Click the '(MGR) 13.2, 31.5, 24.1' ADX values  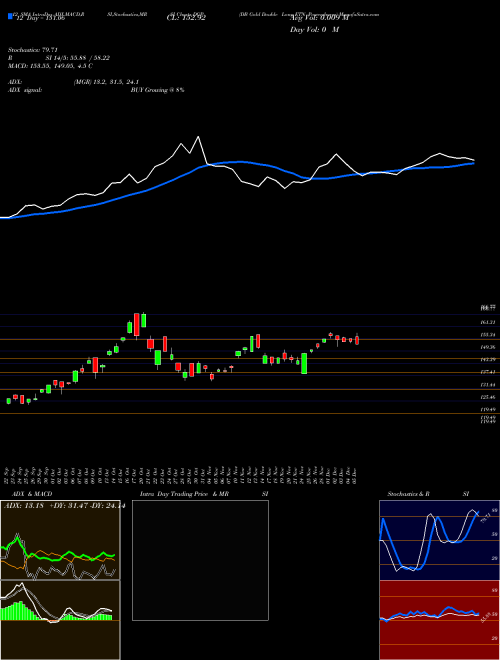[106, 82]
